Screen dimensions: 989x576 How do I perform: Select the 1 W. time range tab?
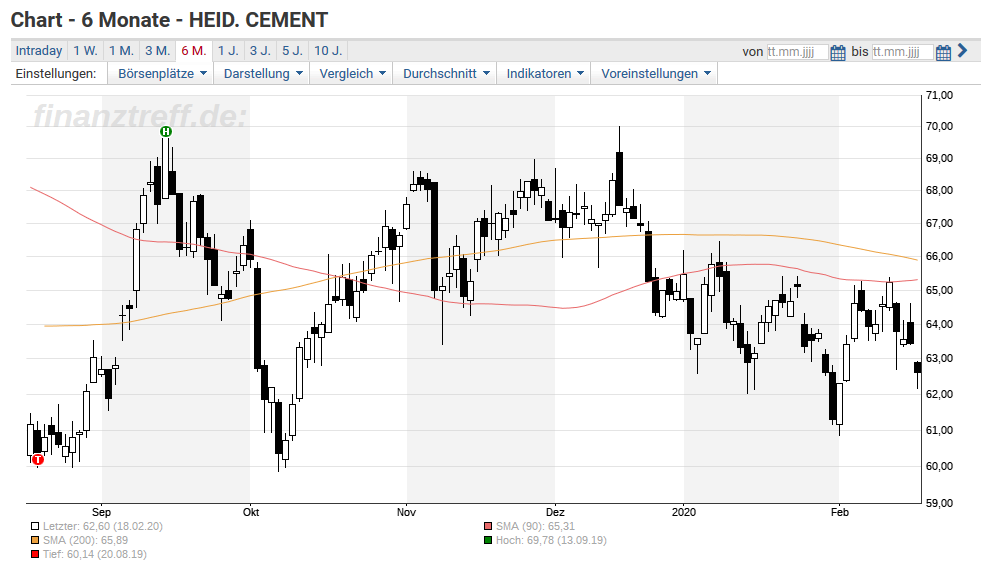click(85, 50)
